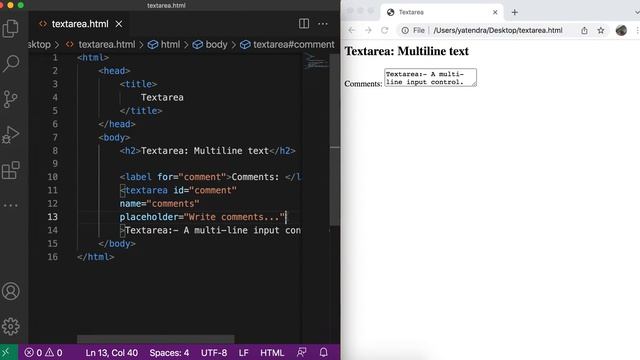
Task: Click the h2 line in code editor
Action: [207, 151]
